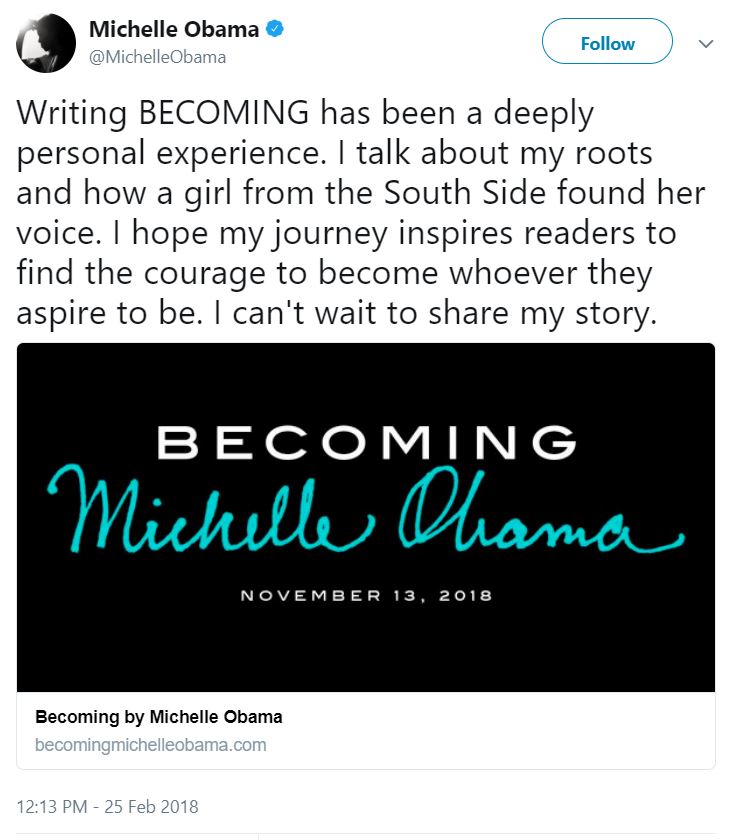Click the first line Writing BECOMING has been
738x840 pixels.
click(305, 114)
